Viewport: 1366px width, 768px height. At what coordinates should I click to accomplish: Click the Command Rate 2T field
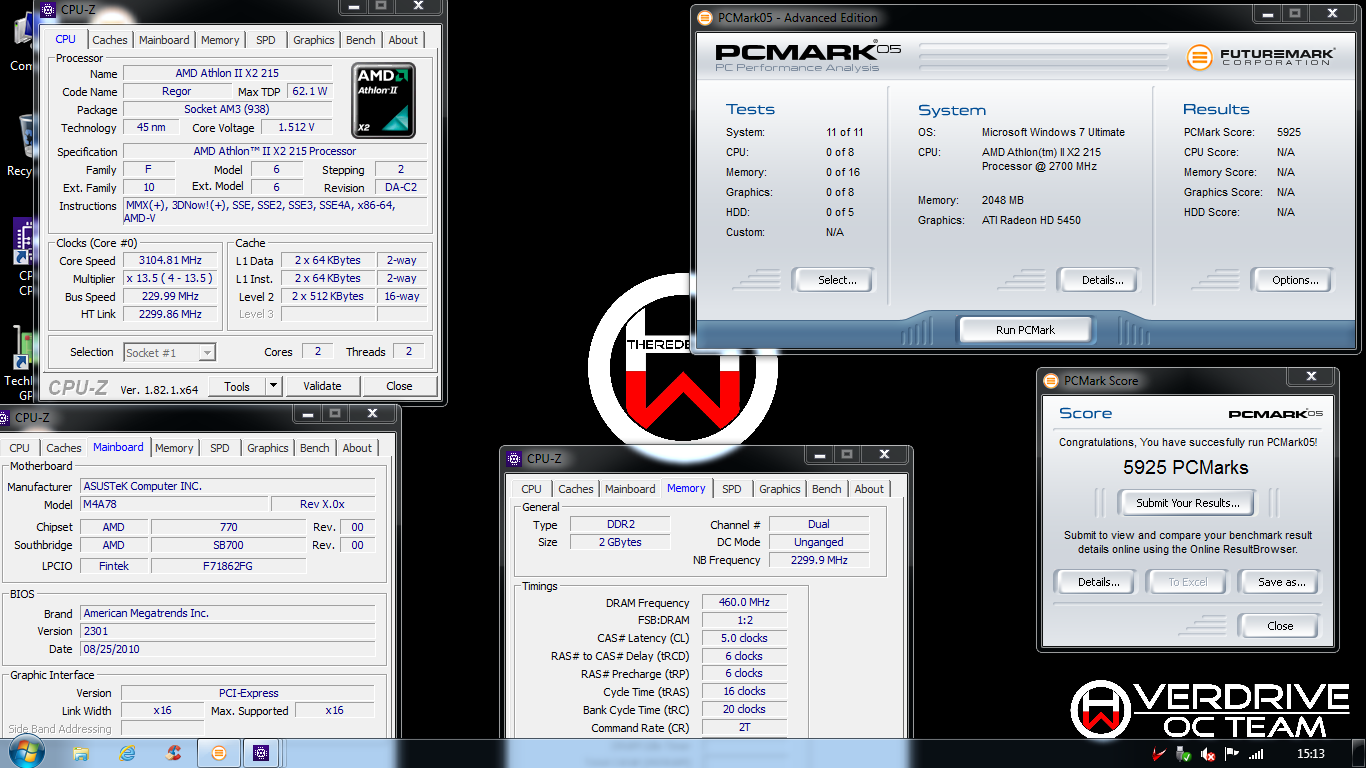point(744,728)
